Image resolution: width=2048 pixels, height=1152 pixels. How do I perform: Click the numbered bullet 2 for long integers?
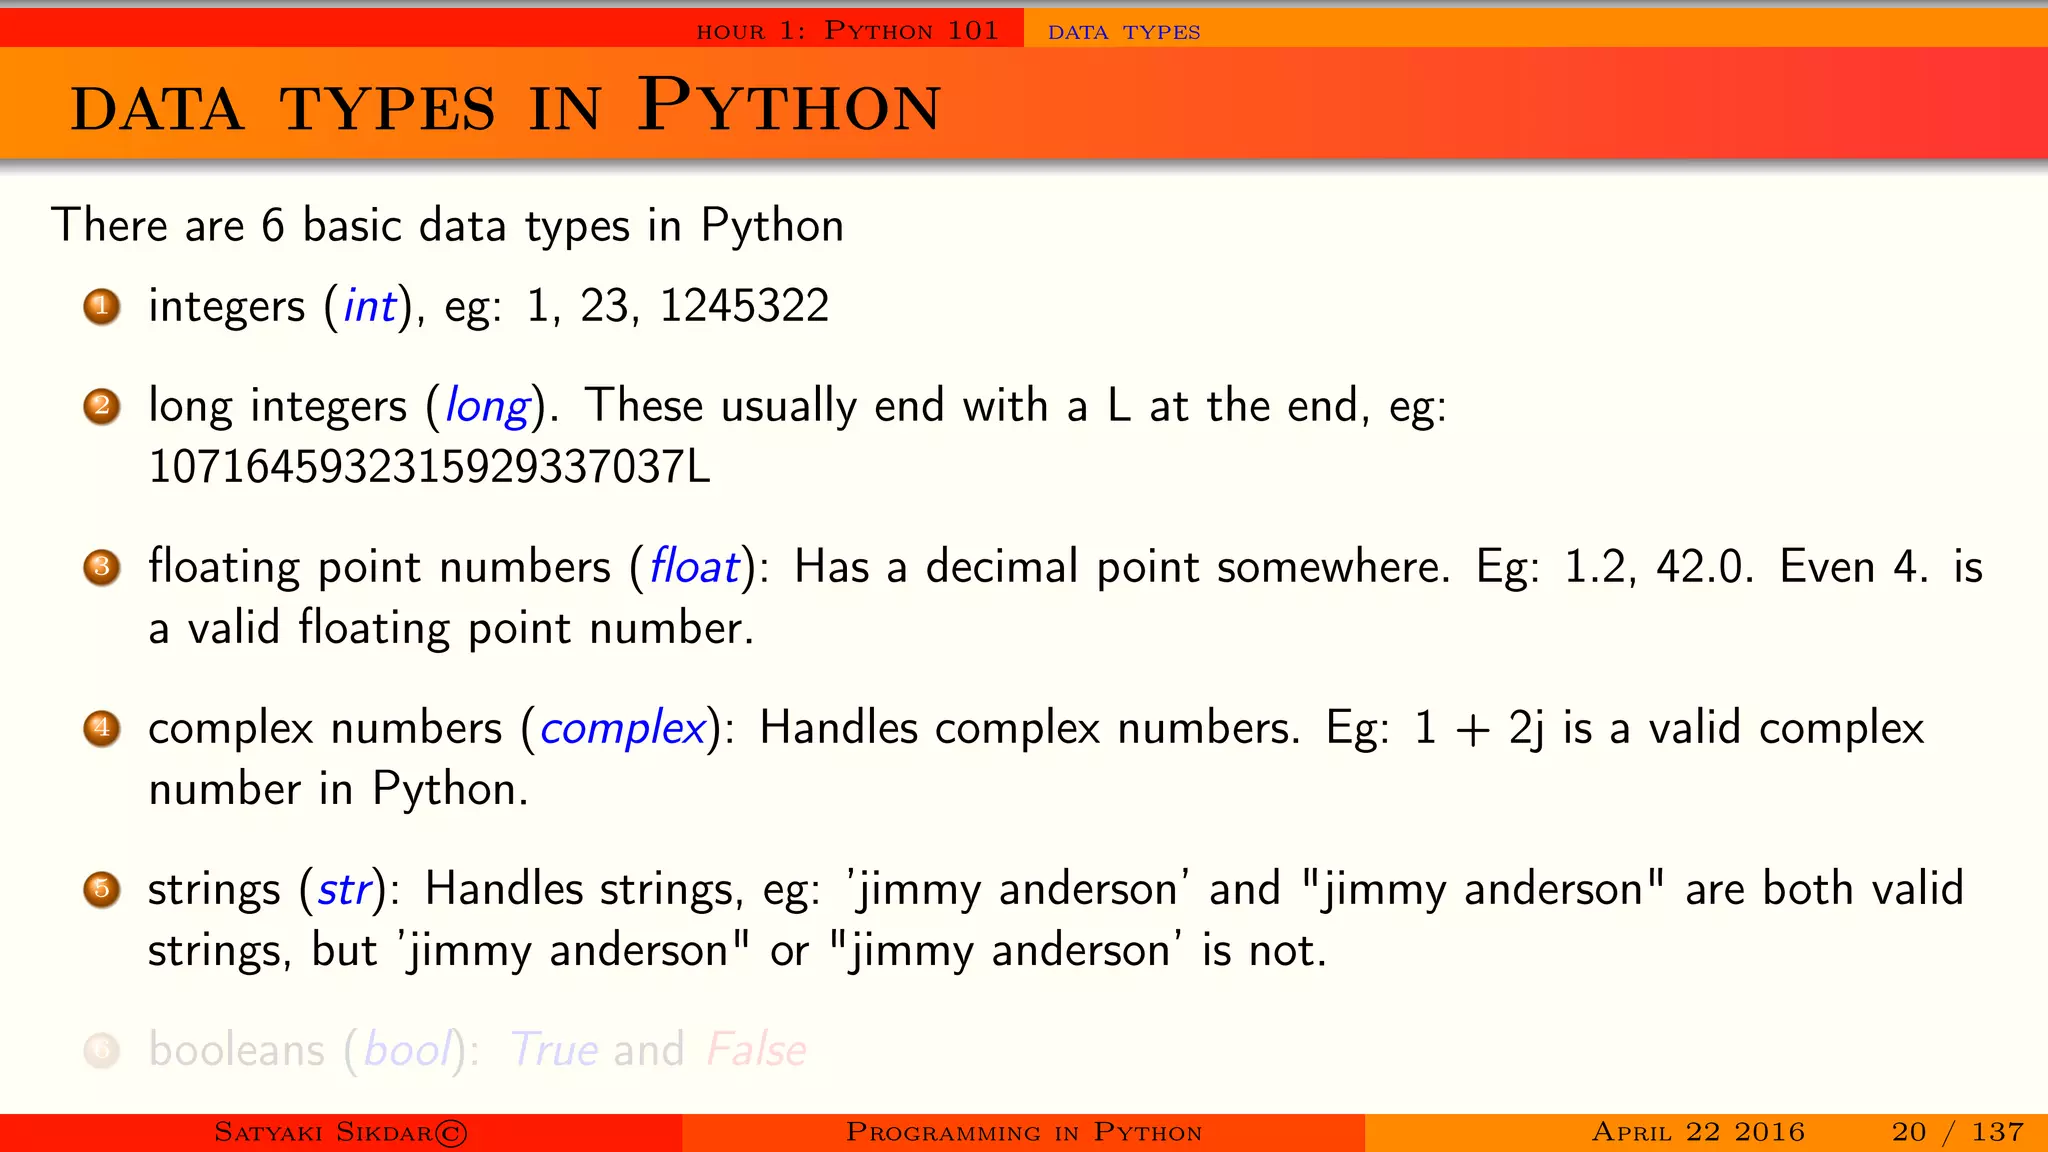point(102,406)
